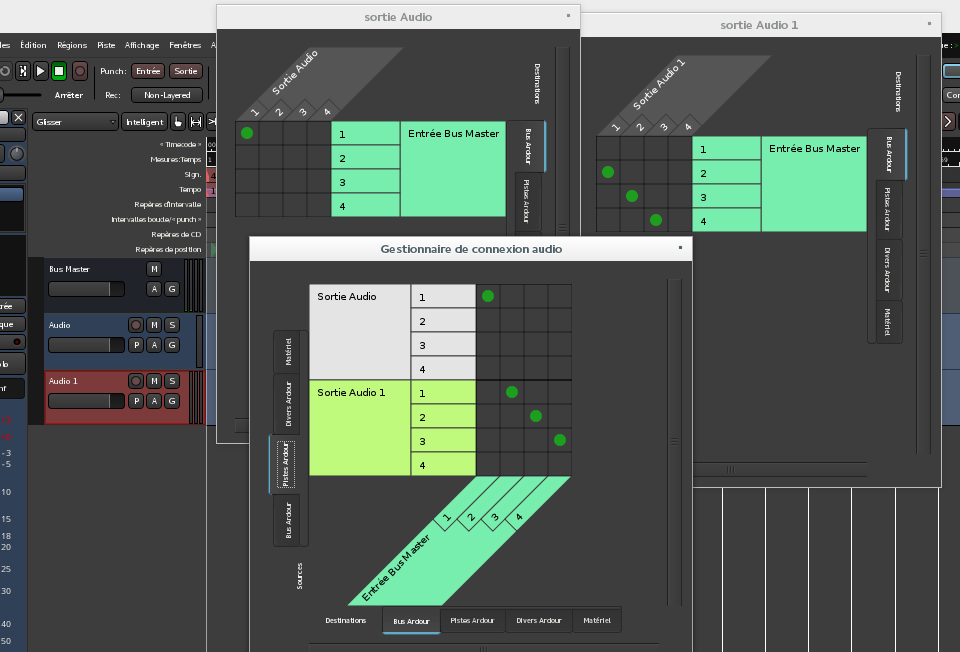Click Bus Master automation A button
960x652 pixels.
coord(154,289)
